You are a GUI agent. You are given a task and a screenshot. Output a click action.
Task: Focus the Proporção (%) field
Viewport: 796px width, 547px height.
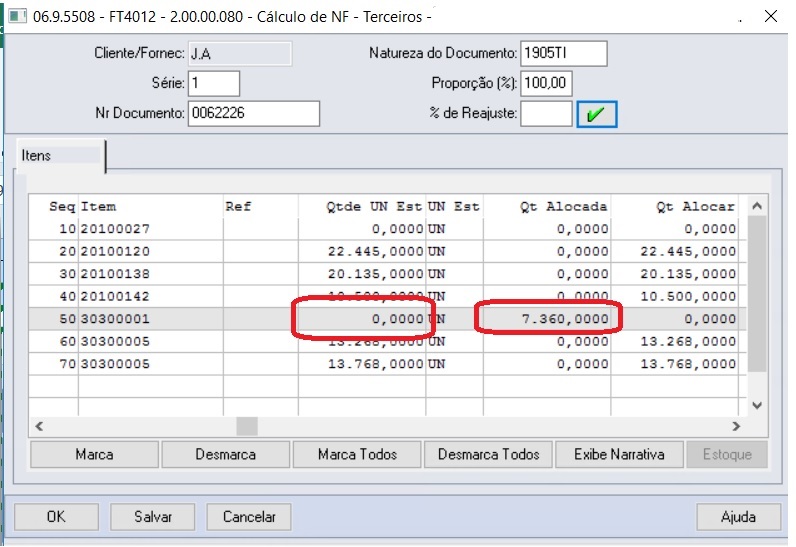click(x=546, y=83)
